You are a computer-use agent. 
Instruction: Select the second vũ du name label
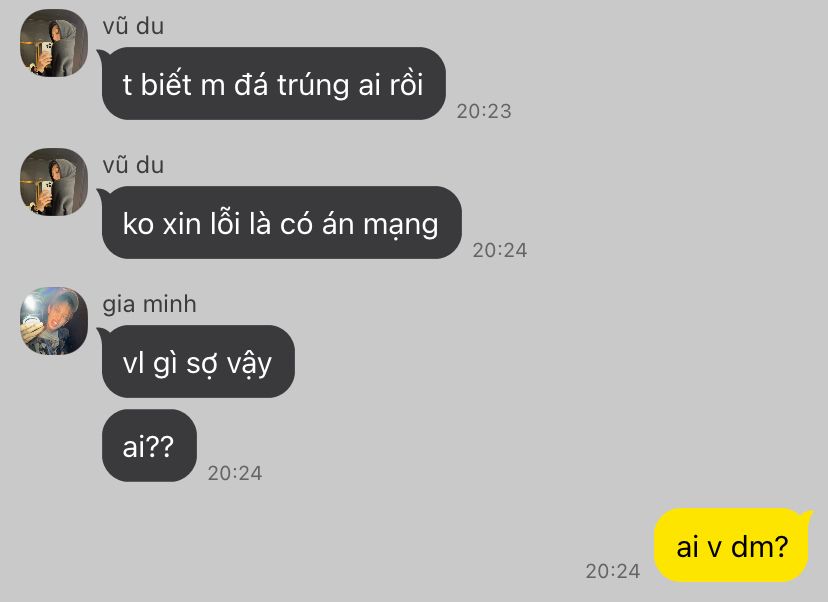(x=133, y=165)
